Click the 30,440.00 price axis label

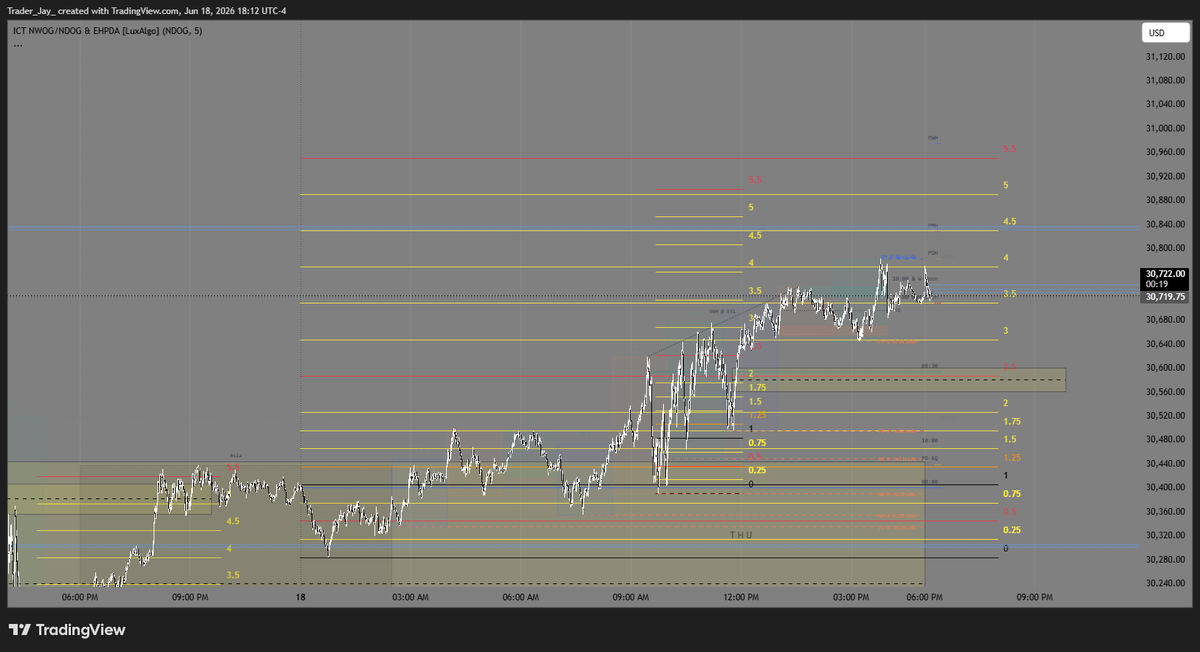pos(1166,464)
